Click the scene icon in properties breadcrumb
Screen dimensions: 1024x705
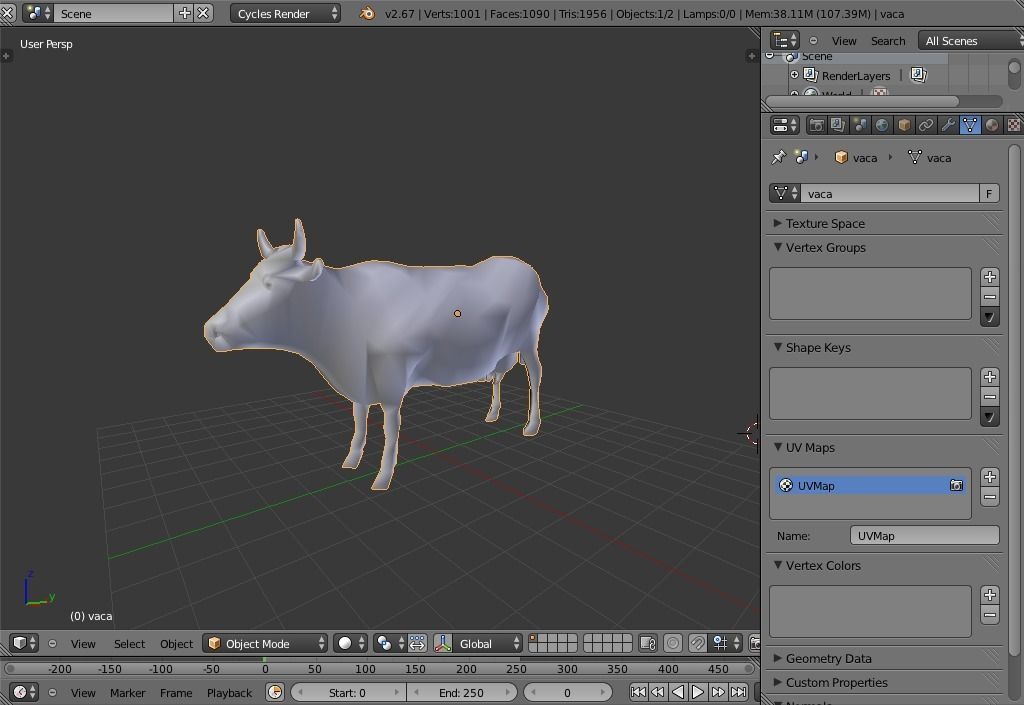pyautogui.click(x=801, y=157)
